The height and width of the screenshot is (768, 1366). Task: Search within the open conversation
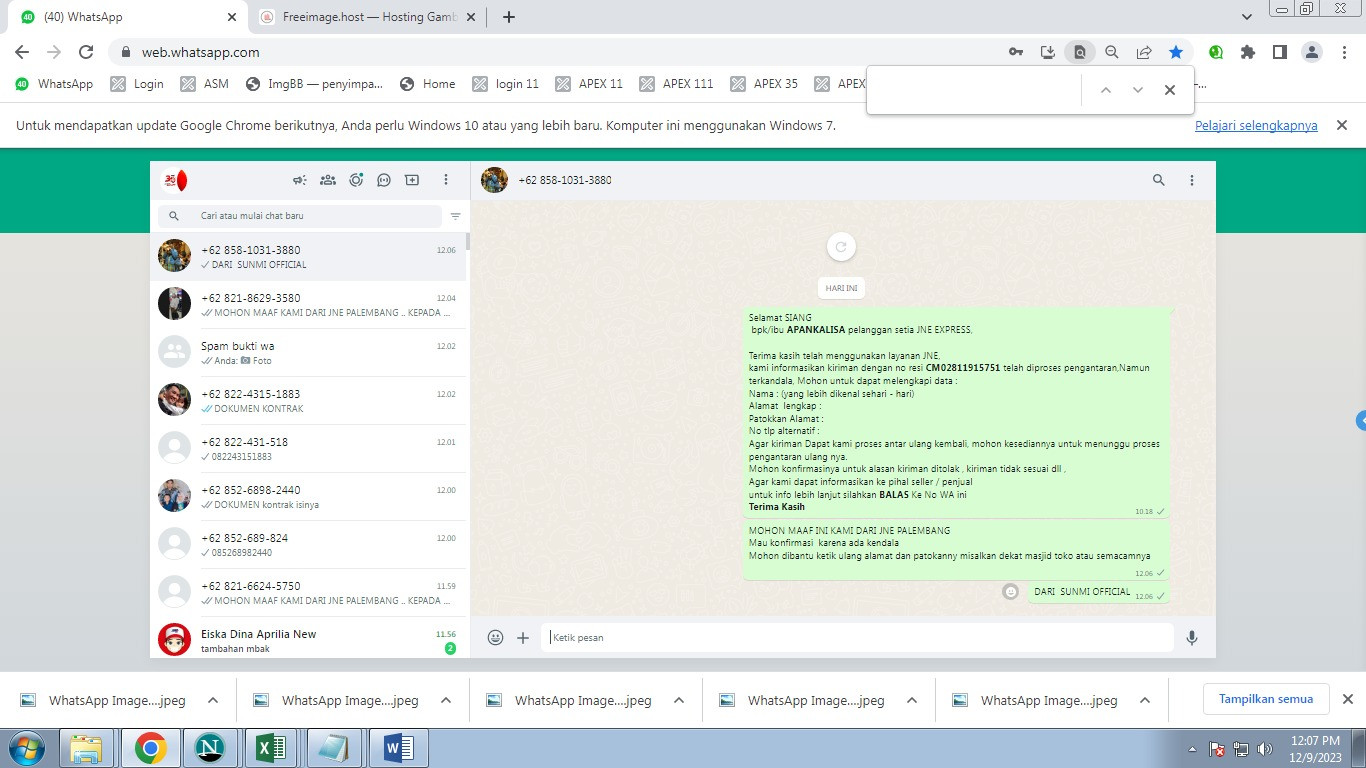click(x=1159, y=180)
